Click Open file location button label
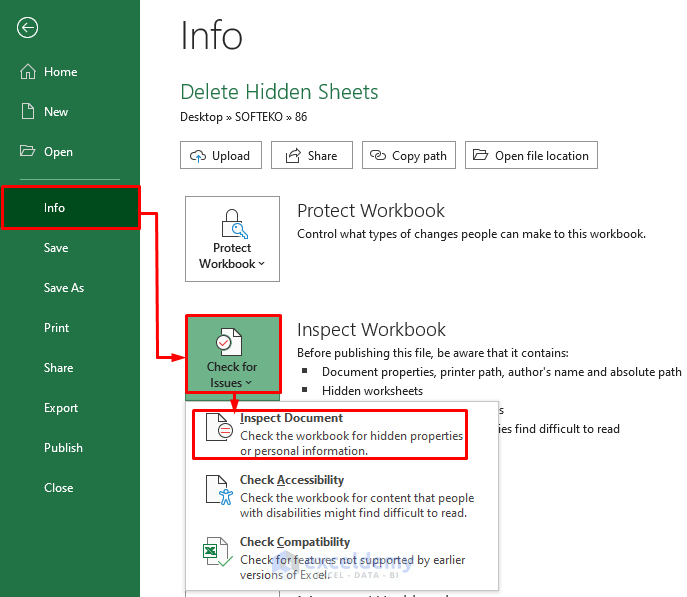Screen dimensions: 687x597 (x=542, y=156)
